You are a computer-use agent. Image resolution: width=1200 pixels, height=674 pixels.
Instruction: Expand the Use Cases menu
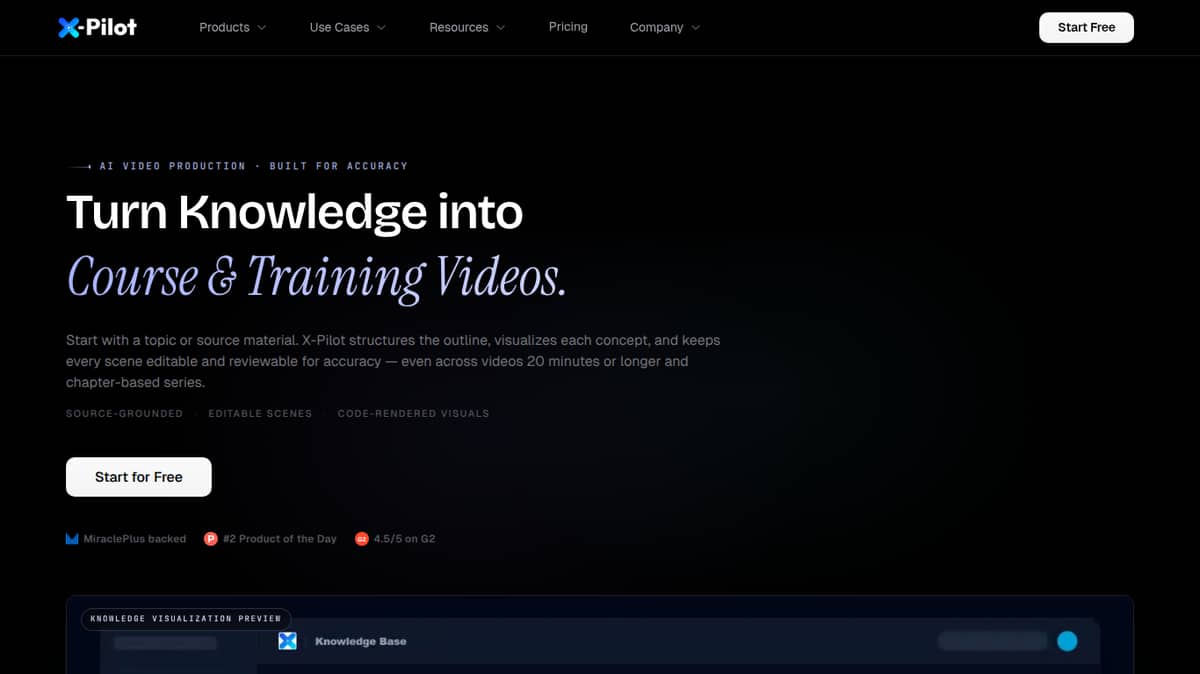coord(348,27)
